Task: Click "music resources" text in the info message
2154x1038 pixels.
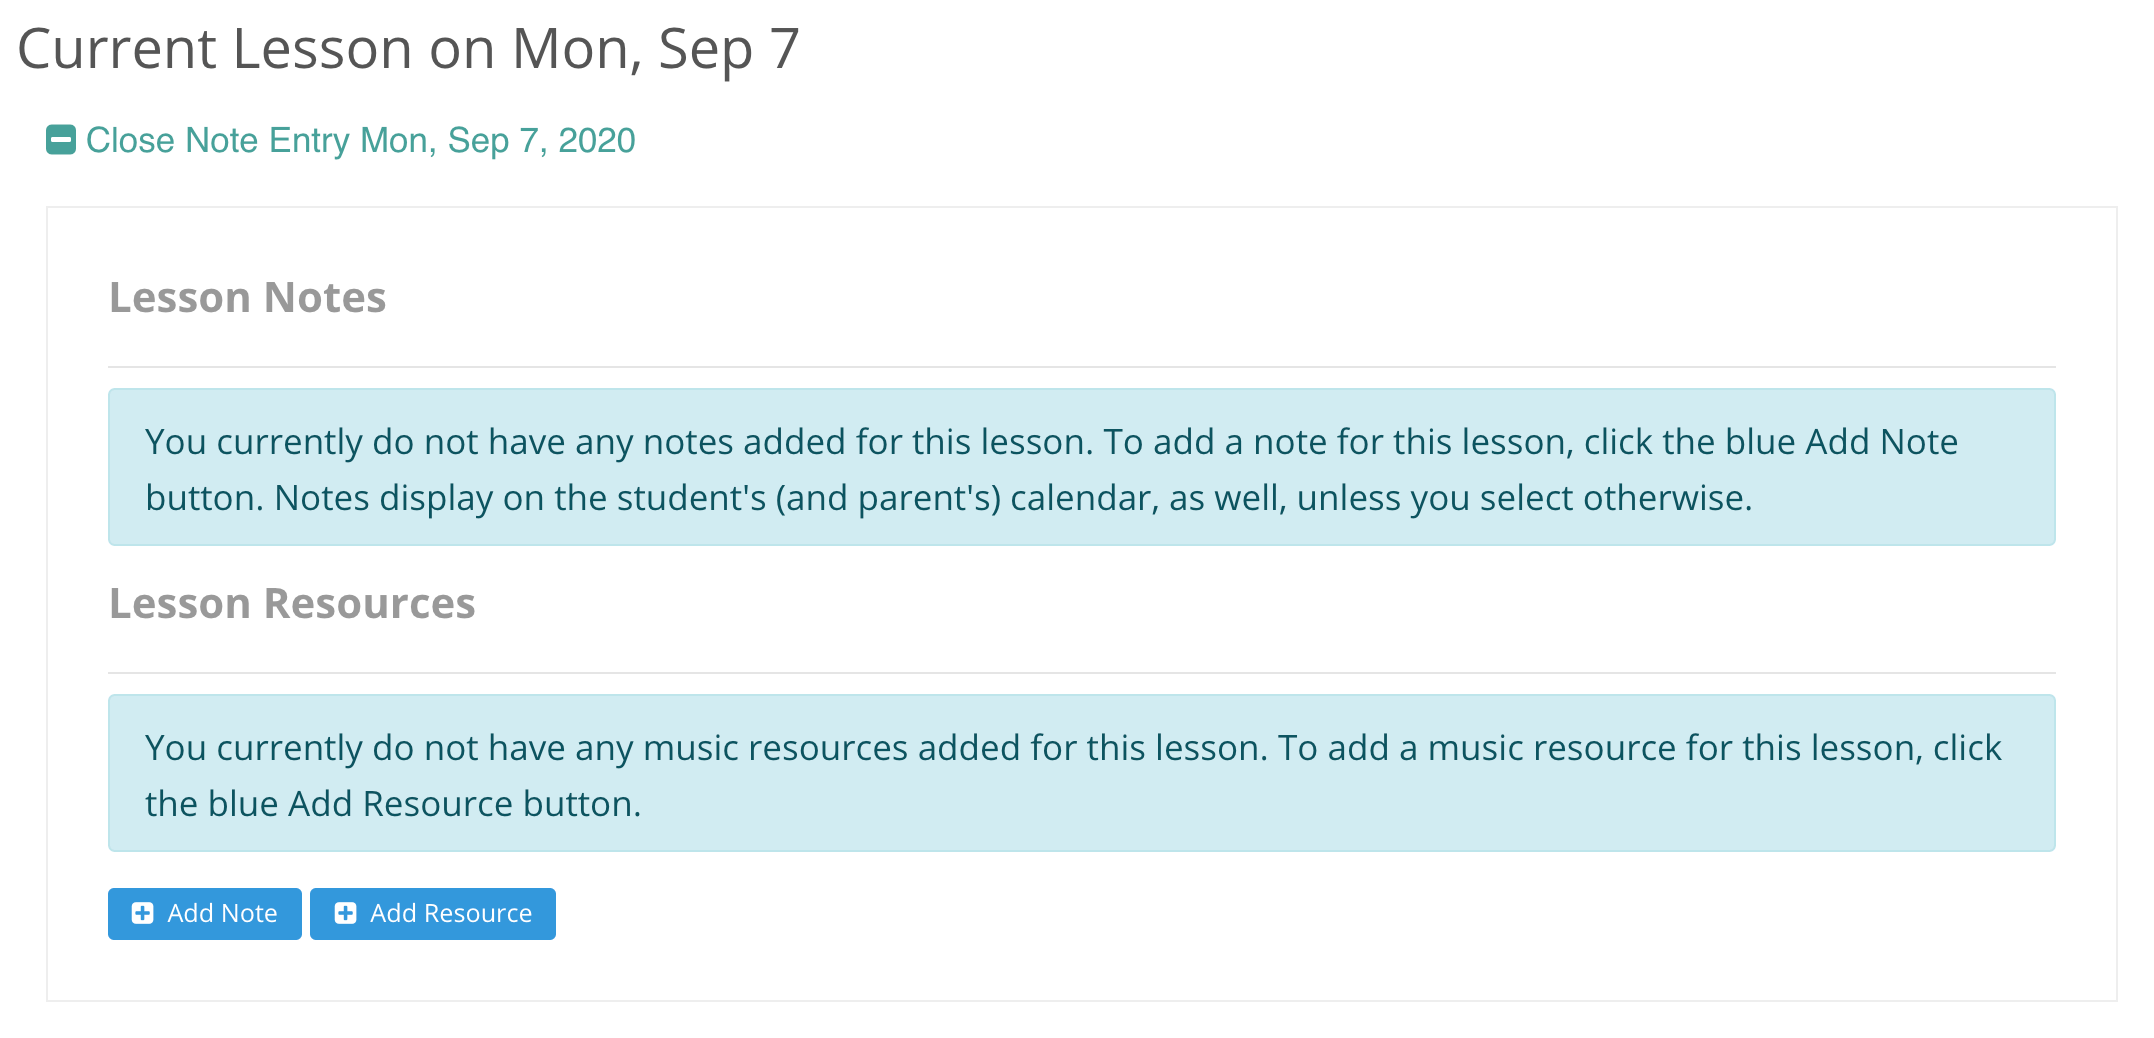Action: click(775, 748)
